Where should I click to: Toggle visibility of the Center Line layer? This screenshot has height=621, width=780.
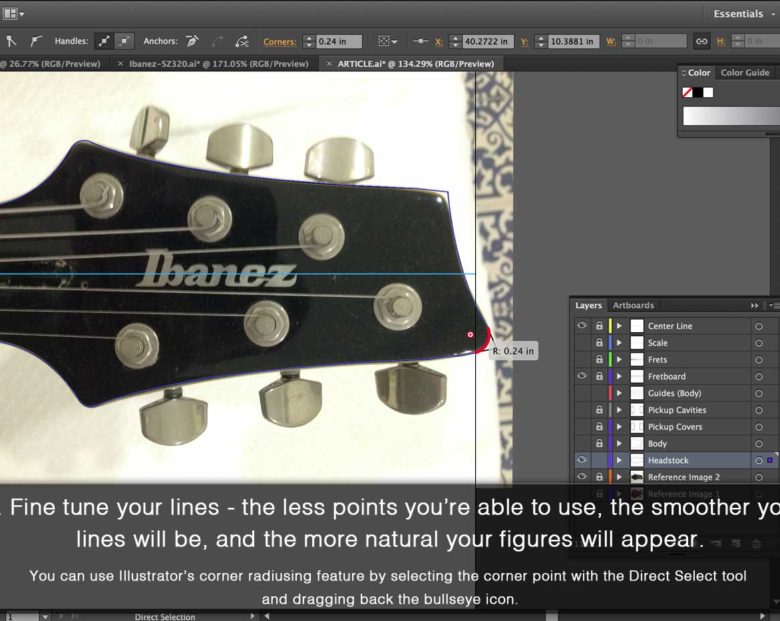582,326
